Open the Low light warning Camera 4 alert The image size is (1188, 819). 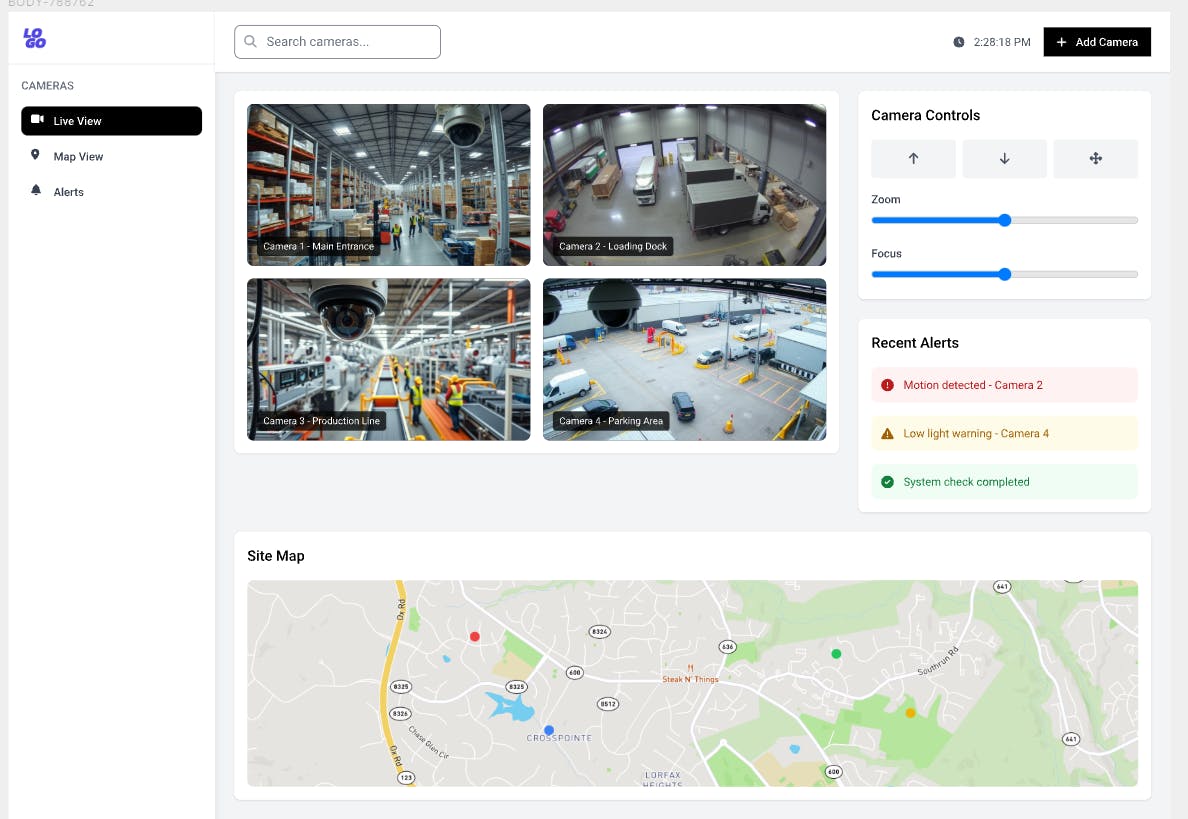(1004, 433)
